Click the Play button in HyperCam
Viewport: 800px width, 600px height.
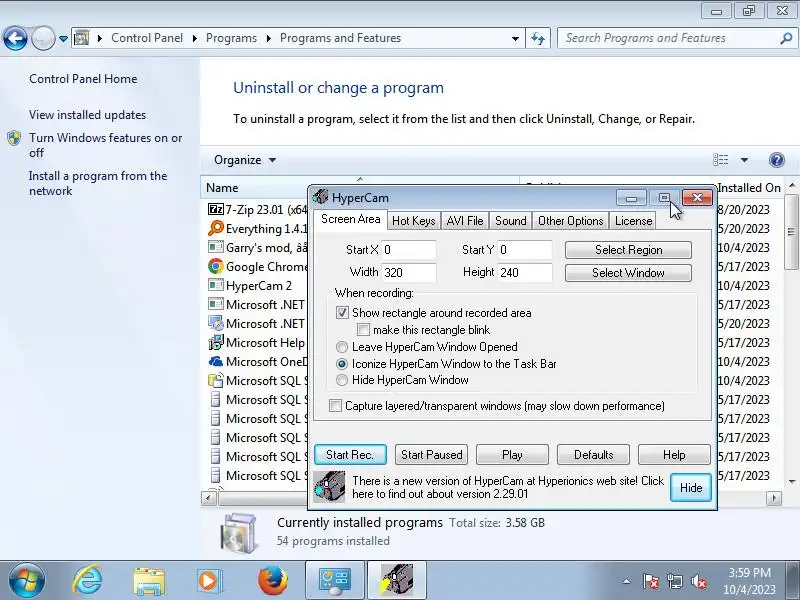pyautogui.click(x=512, y=455)
